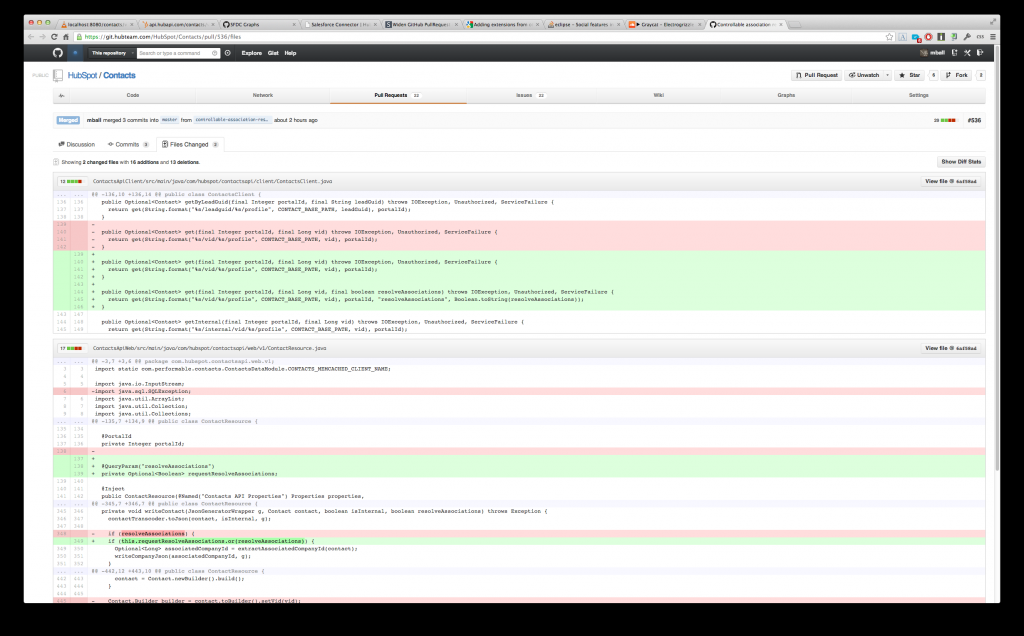Open the This repository search scope dropdown
This screenshot has width=1024, height=636.
click(112, 53)
